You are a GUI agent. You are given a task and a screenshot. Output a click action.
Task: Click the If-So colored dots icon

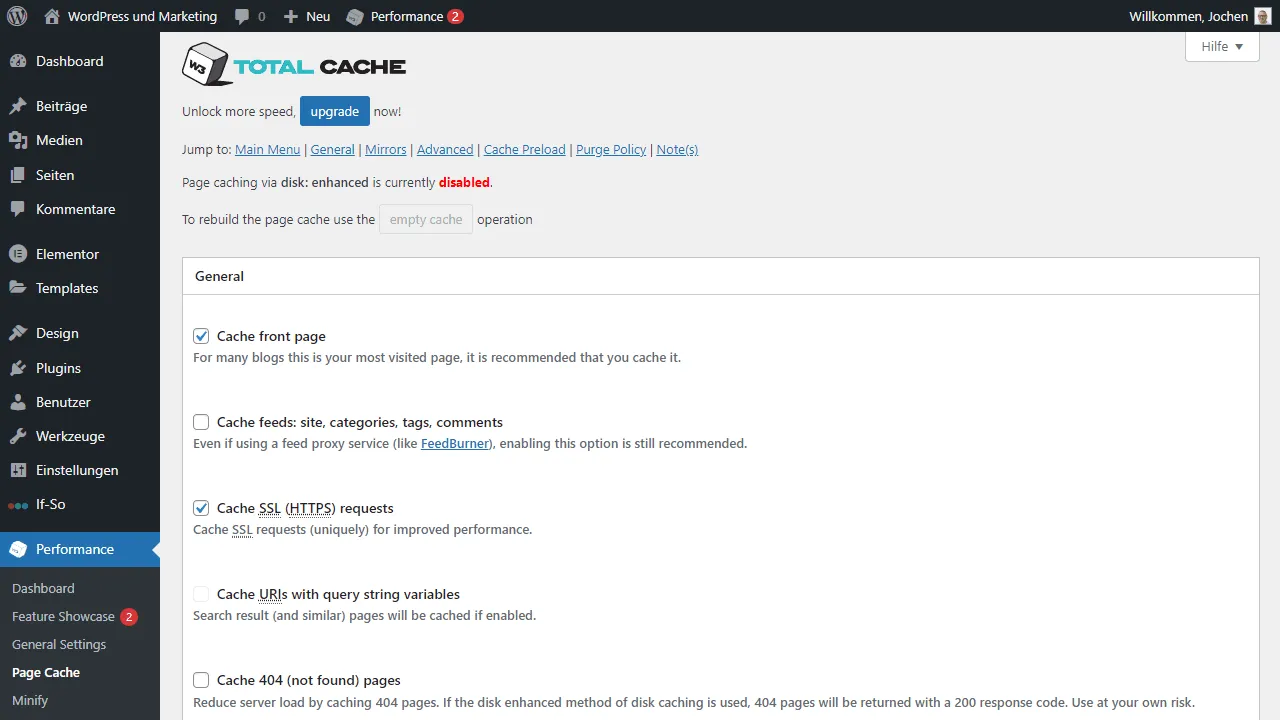click(18, 505)
